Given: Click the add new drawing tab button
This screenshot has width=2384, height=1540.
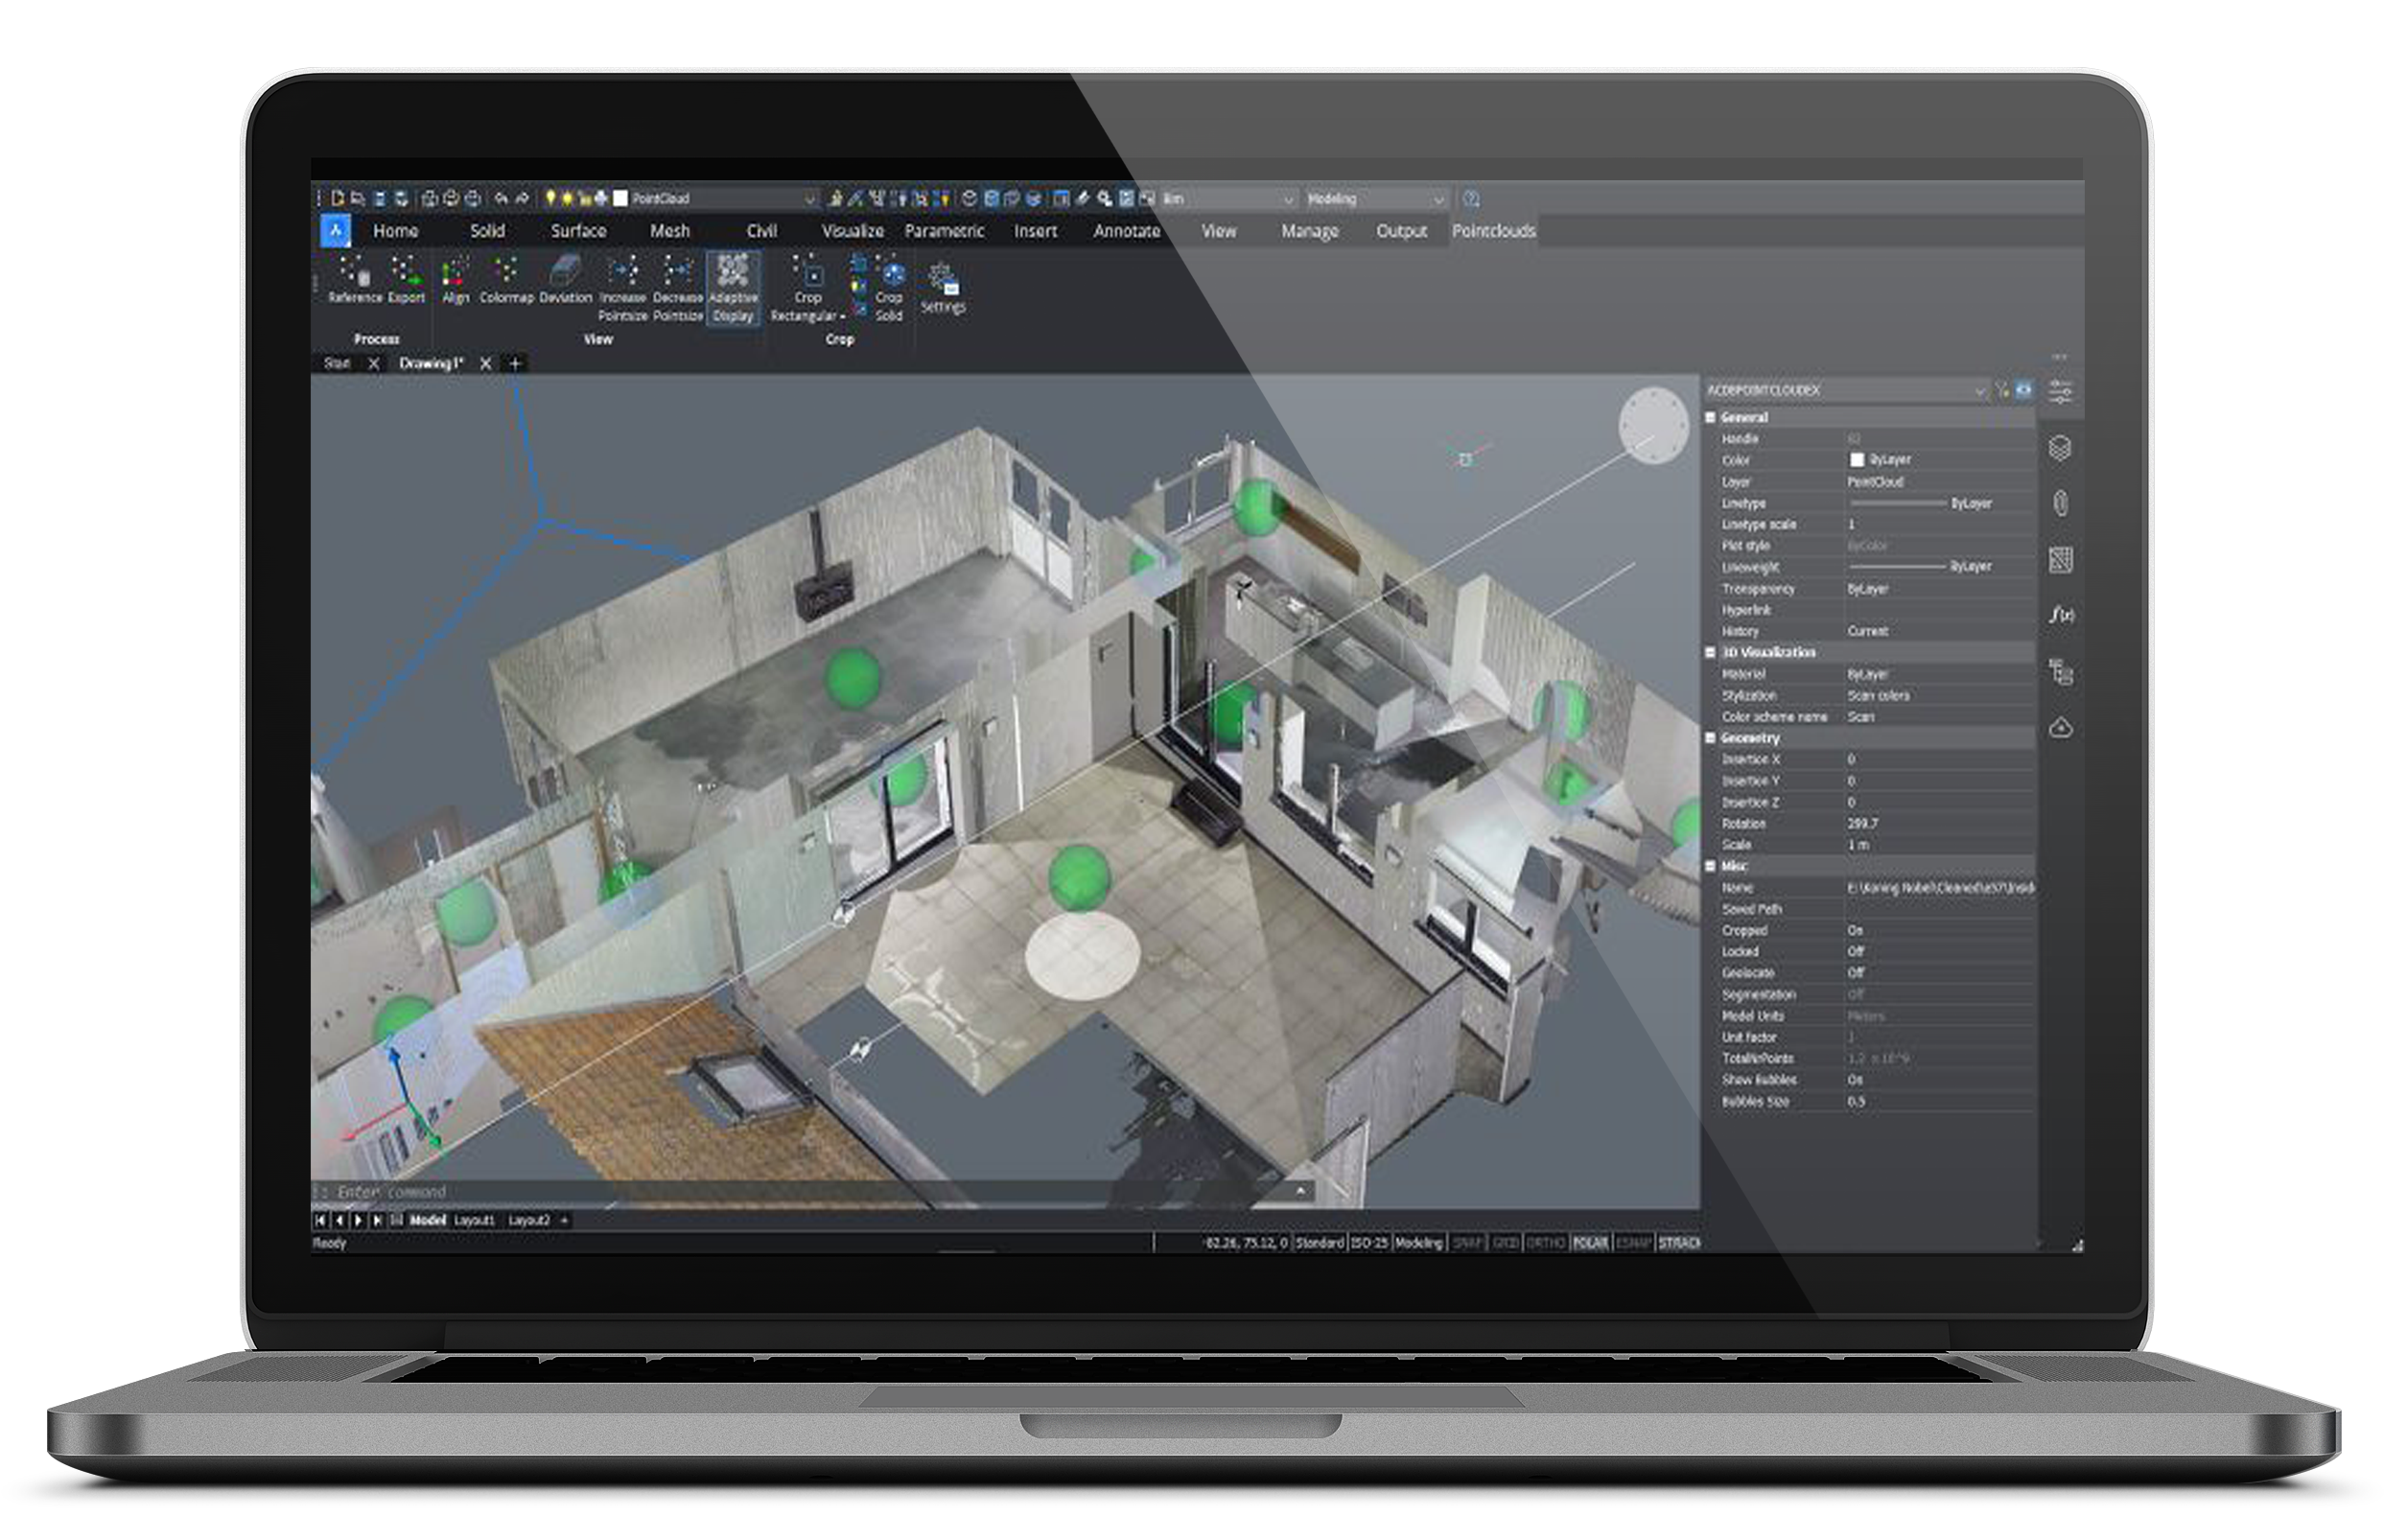Looking at the screenshot, I should point(515,364).
